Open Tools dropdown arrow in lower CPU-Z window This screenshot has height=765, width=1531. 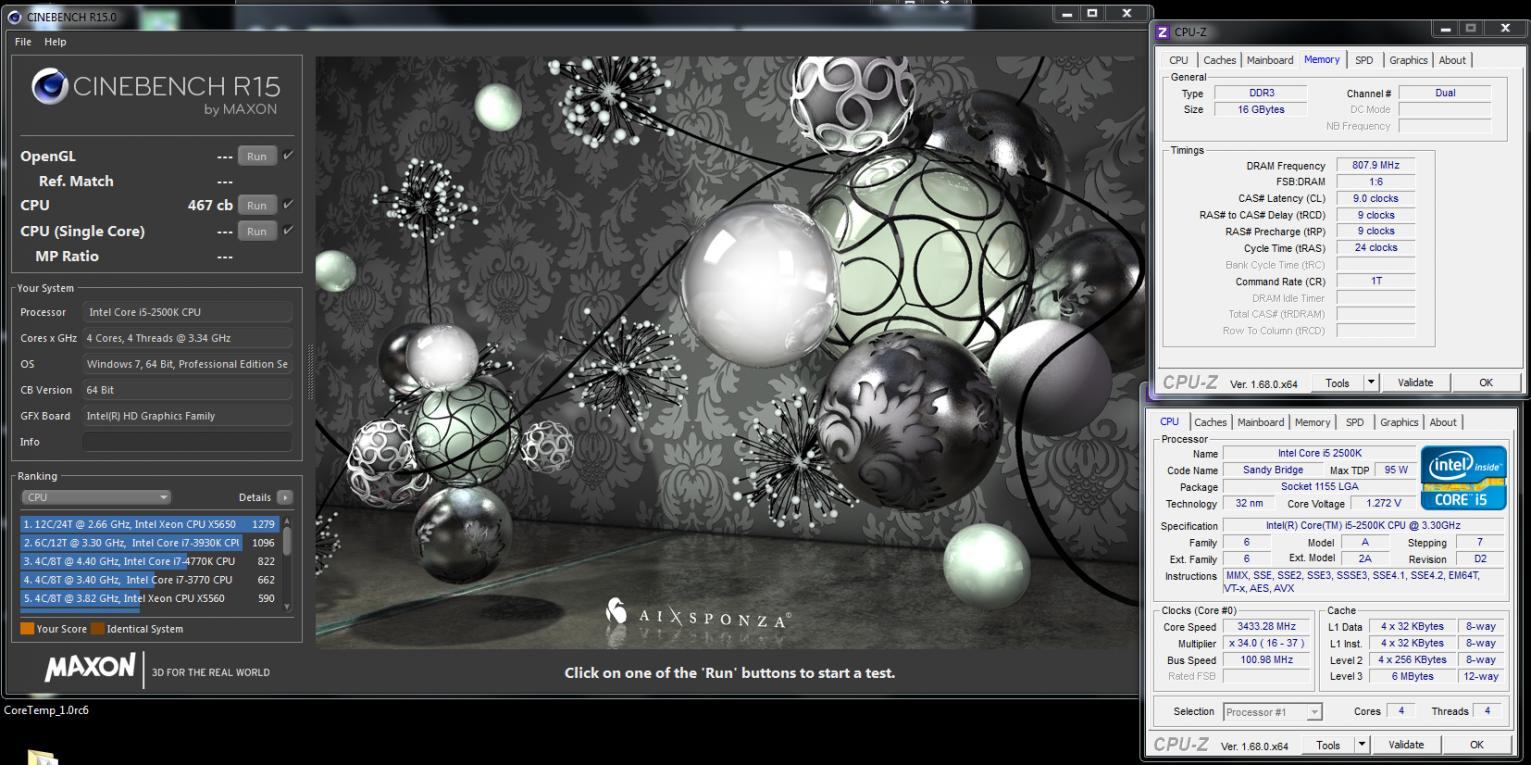pos(1363,745)
